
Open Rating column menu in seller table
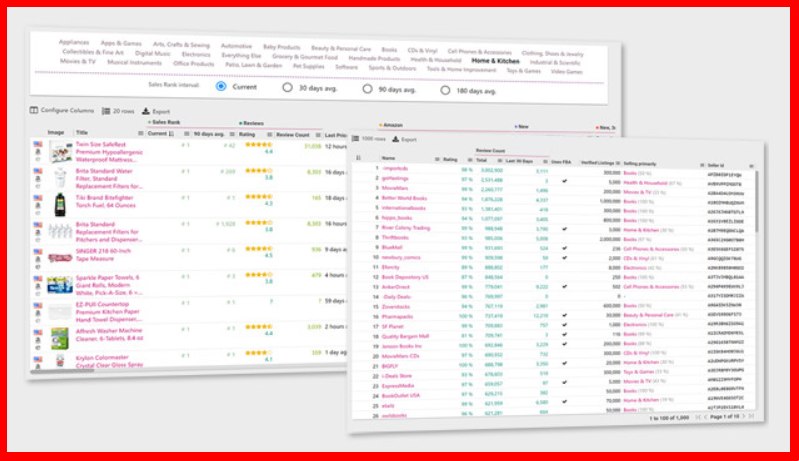click(x=469, y=160)
